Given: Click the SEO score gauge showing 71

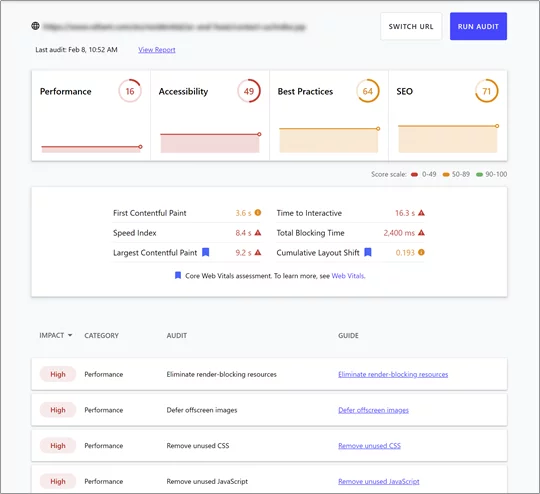Looking at the screenshot, I should pos(486,91).
